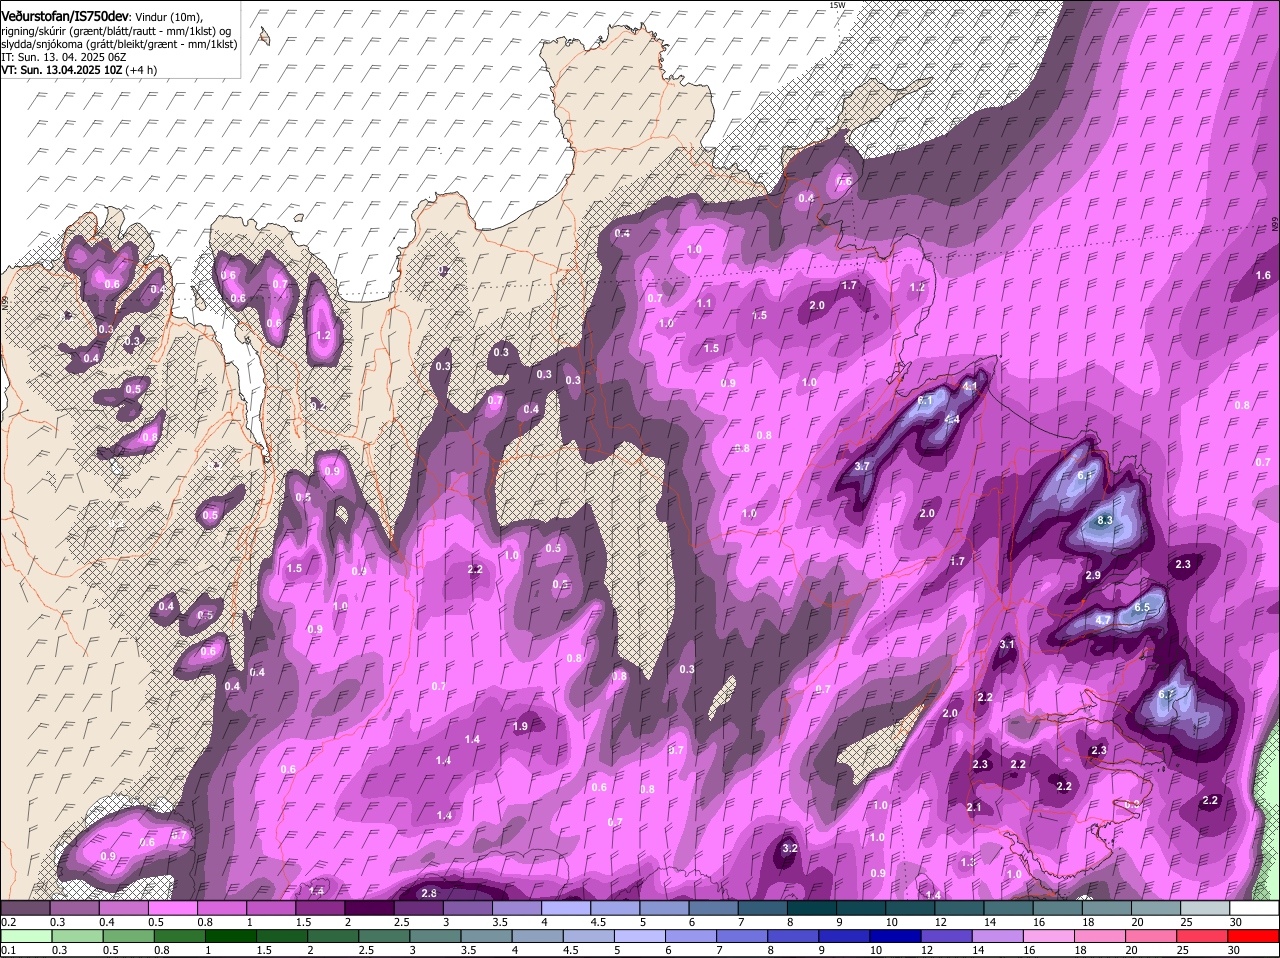
Task: Select the lower legend swatch between 0.5 and 0.8
Action: click(181, 937)
